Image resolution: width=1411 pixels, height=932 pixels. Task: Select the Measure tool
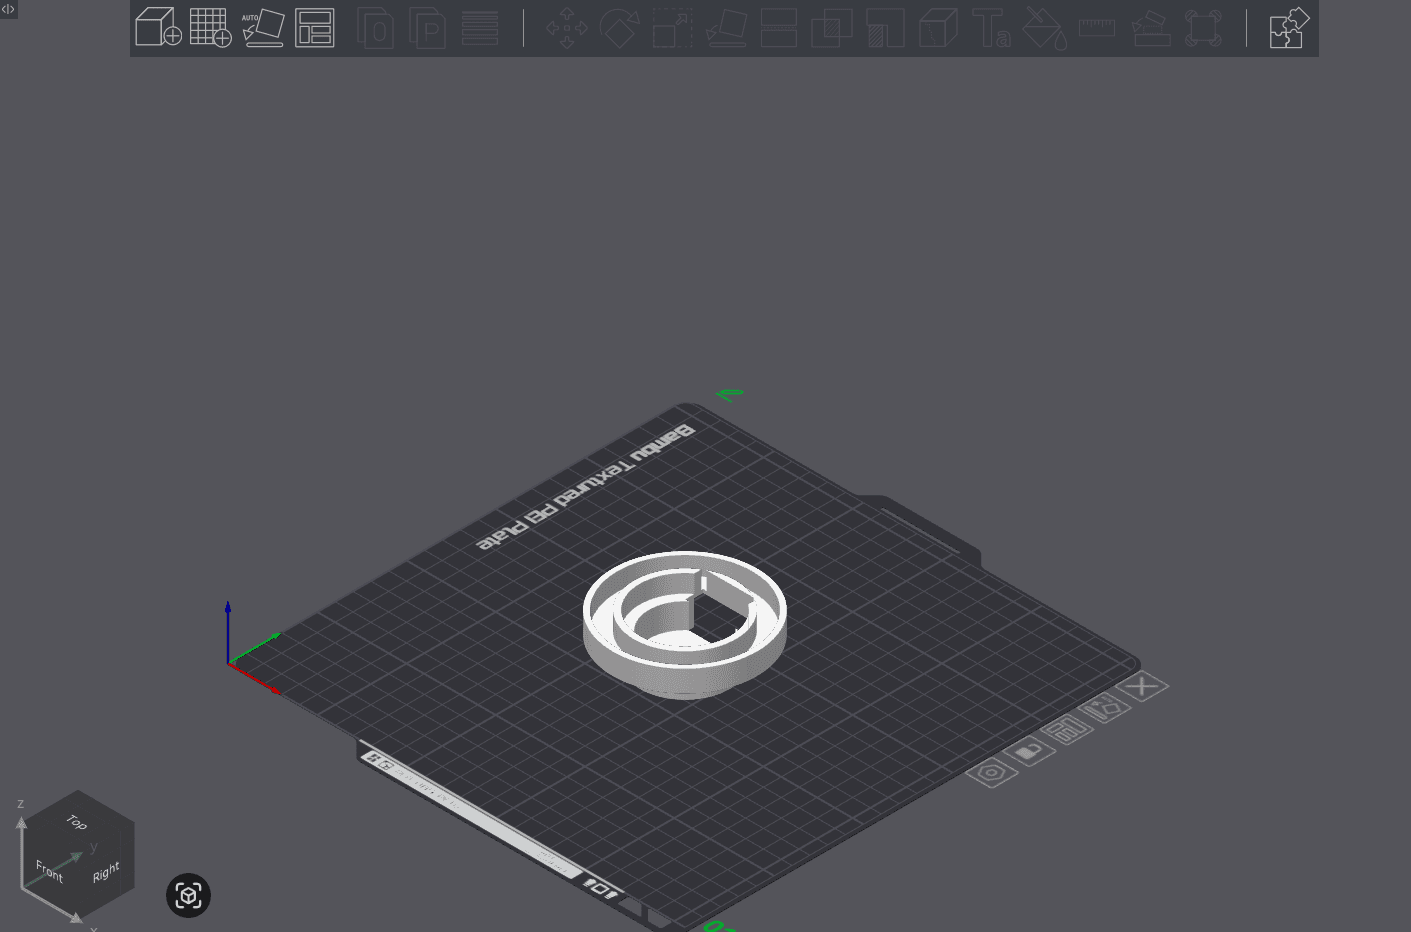[1096, 28]
